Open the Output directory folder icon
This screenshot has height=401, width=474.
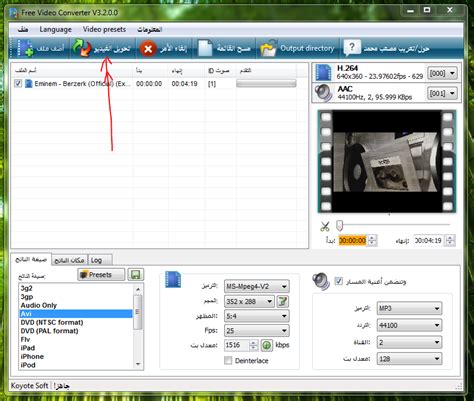point(268,49)
